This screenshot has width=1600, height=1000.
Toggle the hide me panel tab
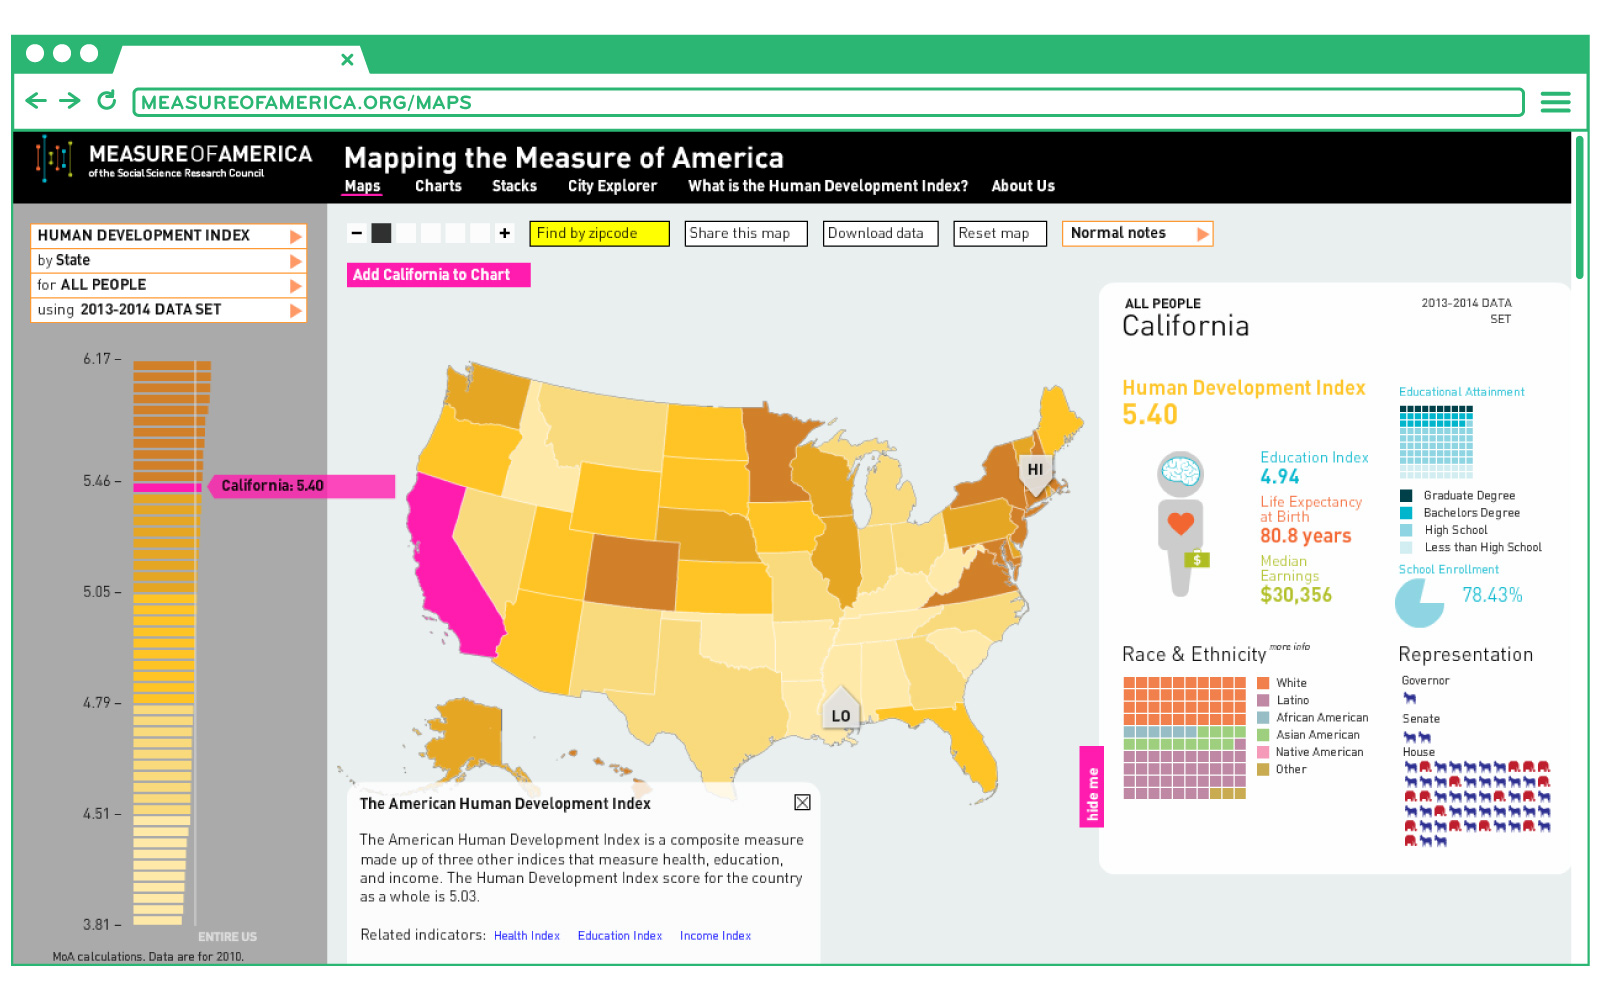tap(1091, 787)
